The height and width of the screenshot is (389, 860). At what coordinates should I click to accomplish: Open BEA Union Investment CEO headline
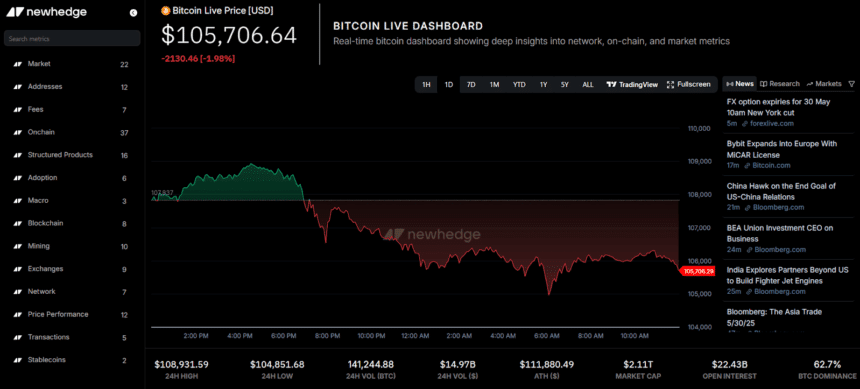tap(781, 234)
